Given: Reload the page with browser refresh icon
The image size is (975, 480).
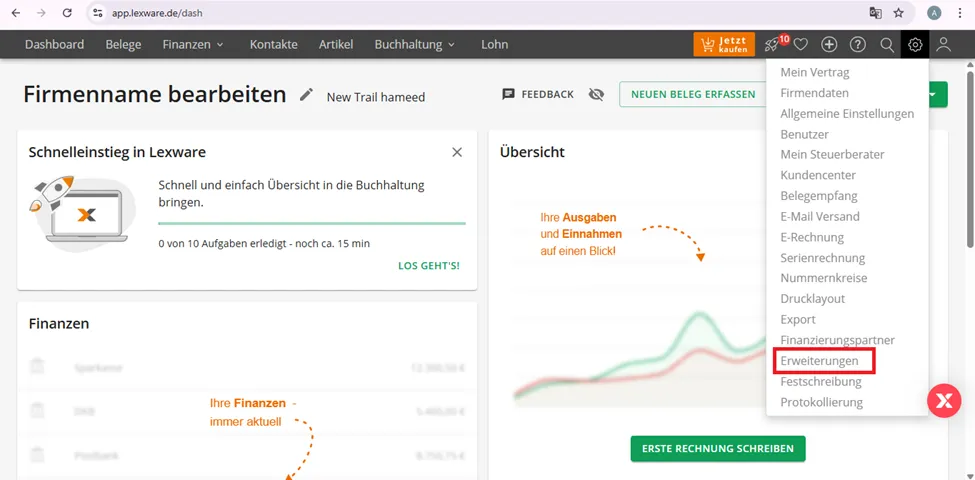Looking at the screenshot, I should pyautogui.click(x=67, y=13).
